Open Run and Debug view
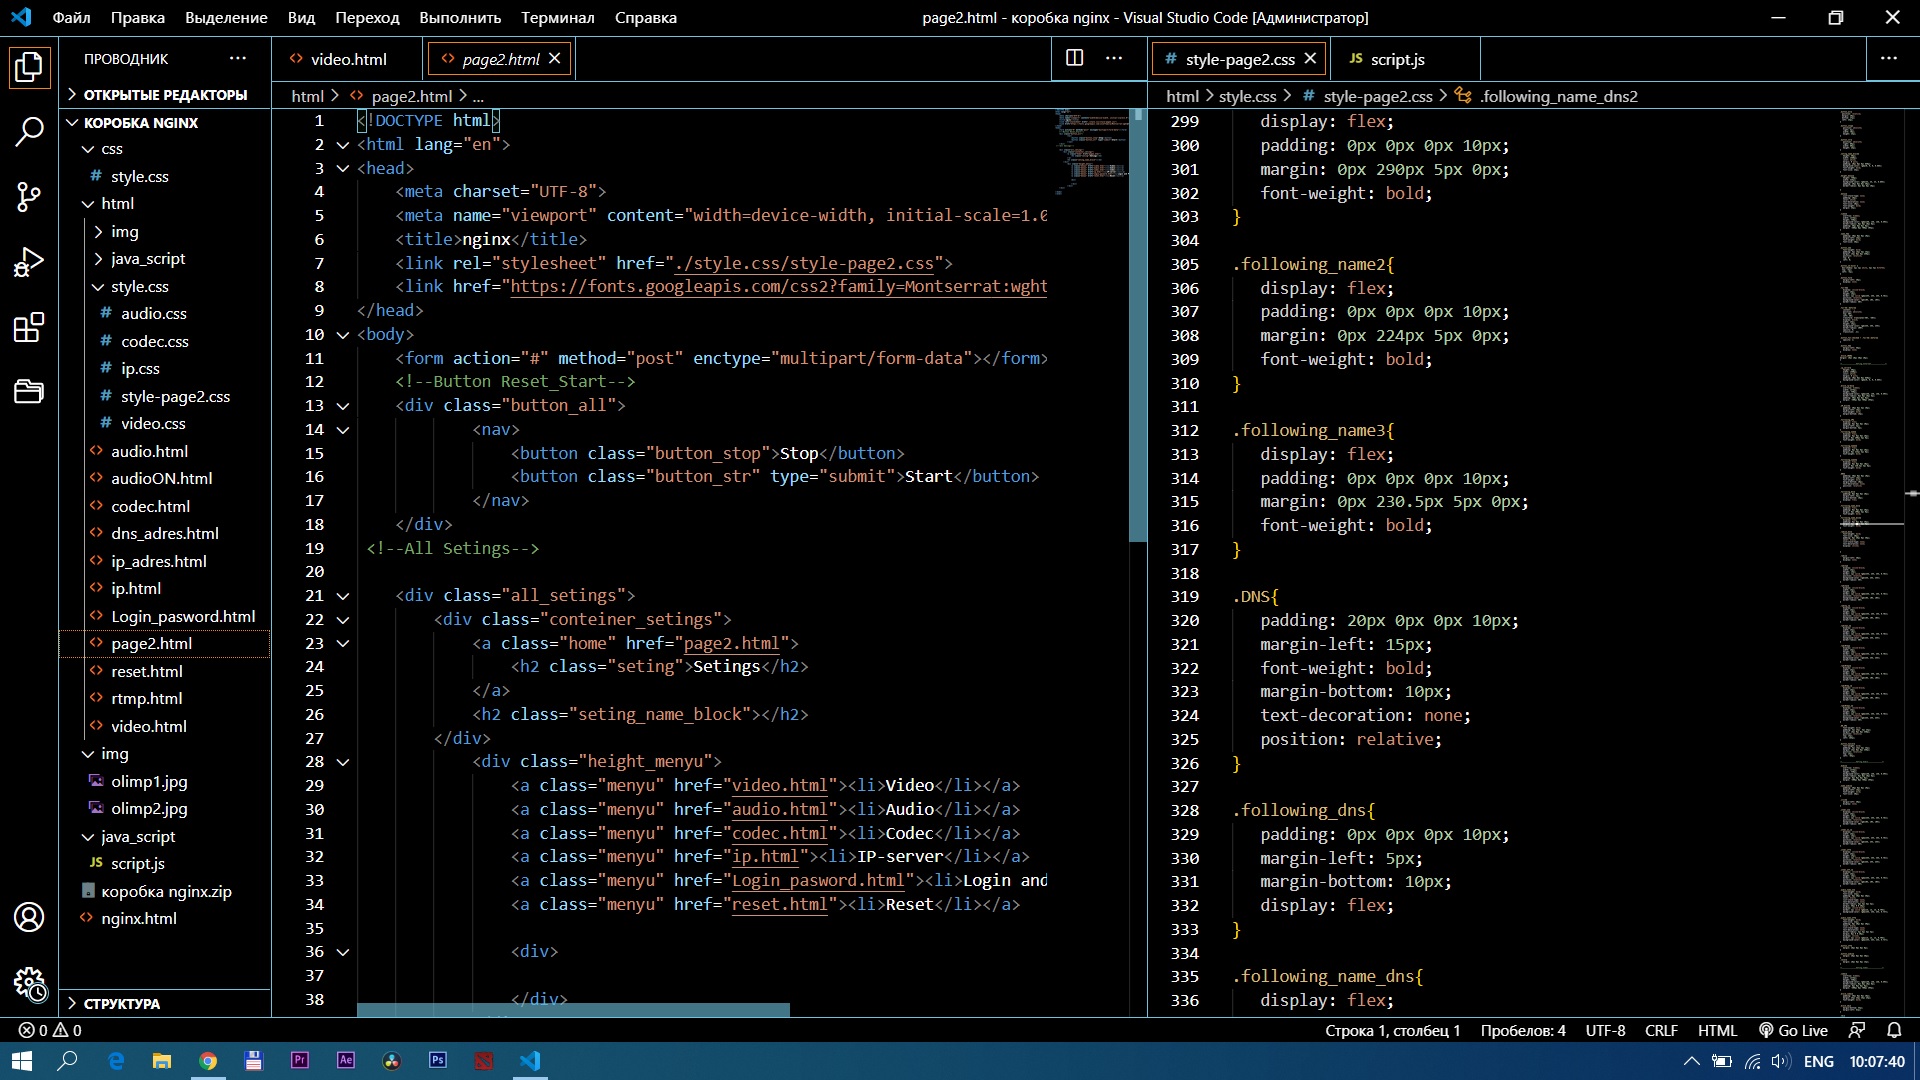Viewport: 1920px width, 1080px height. click(29, 262)
